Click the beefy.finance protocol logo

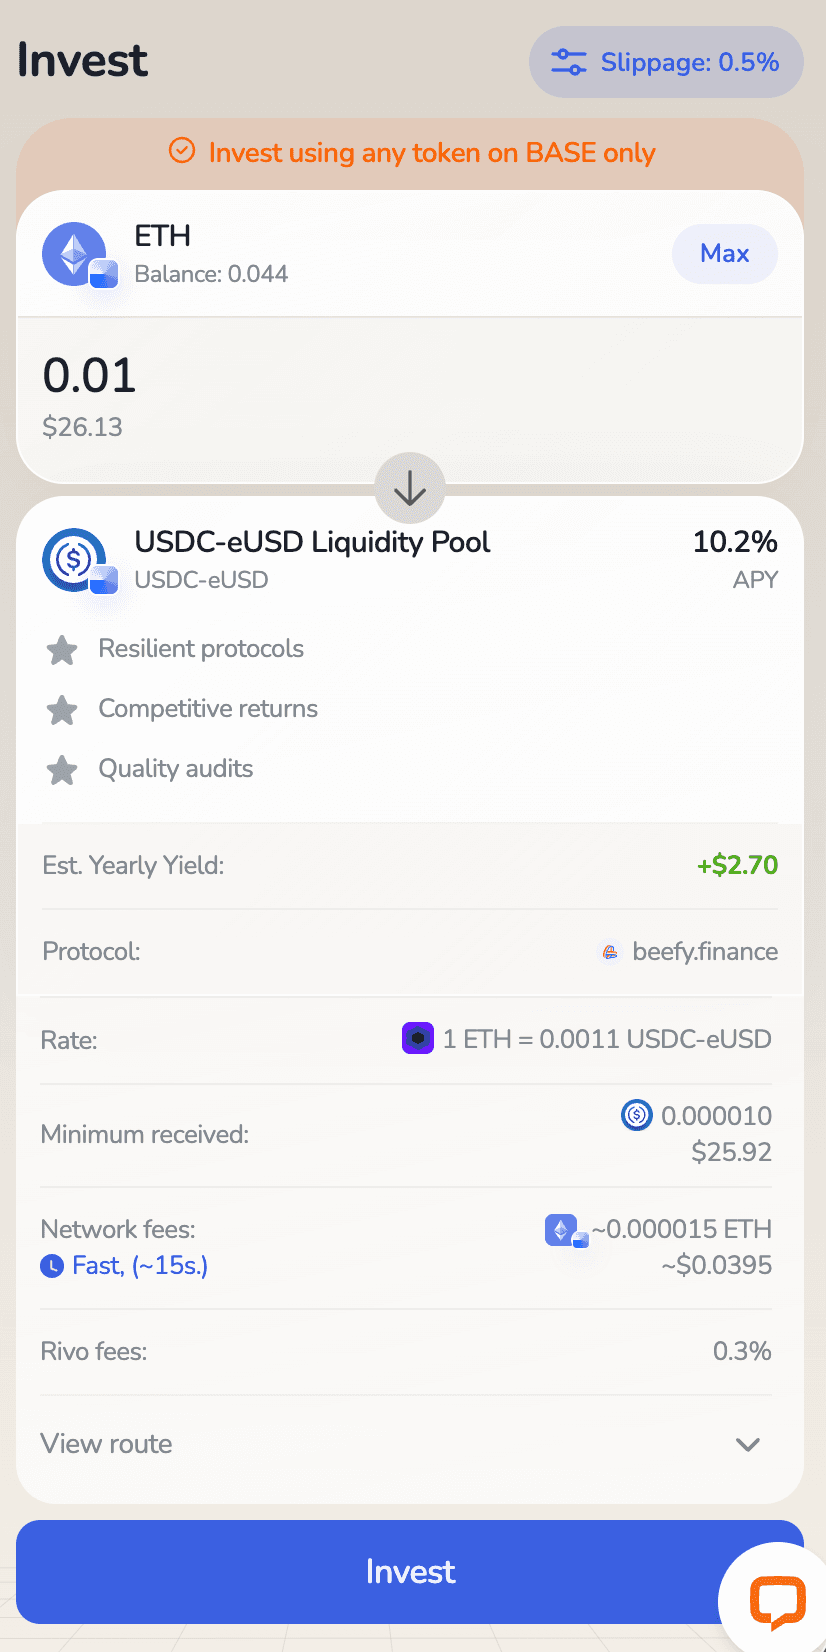pos(610,952)
